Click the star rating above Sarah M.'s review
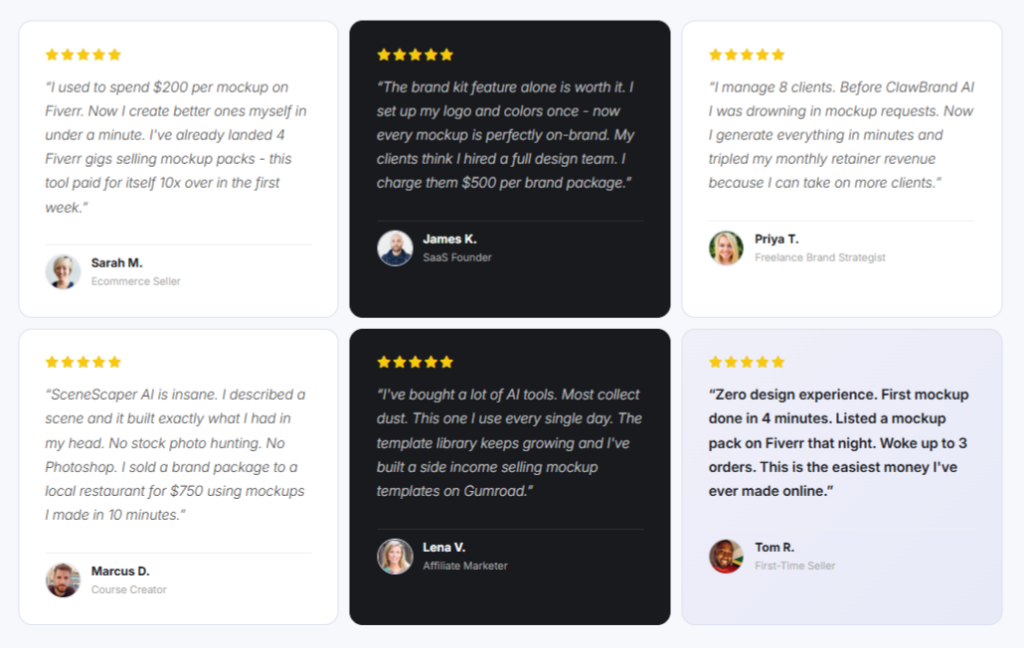 tap(83, 54)
